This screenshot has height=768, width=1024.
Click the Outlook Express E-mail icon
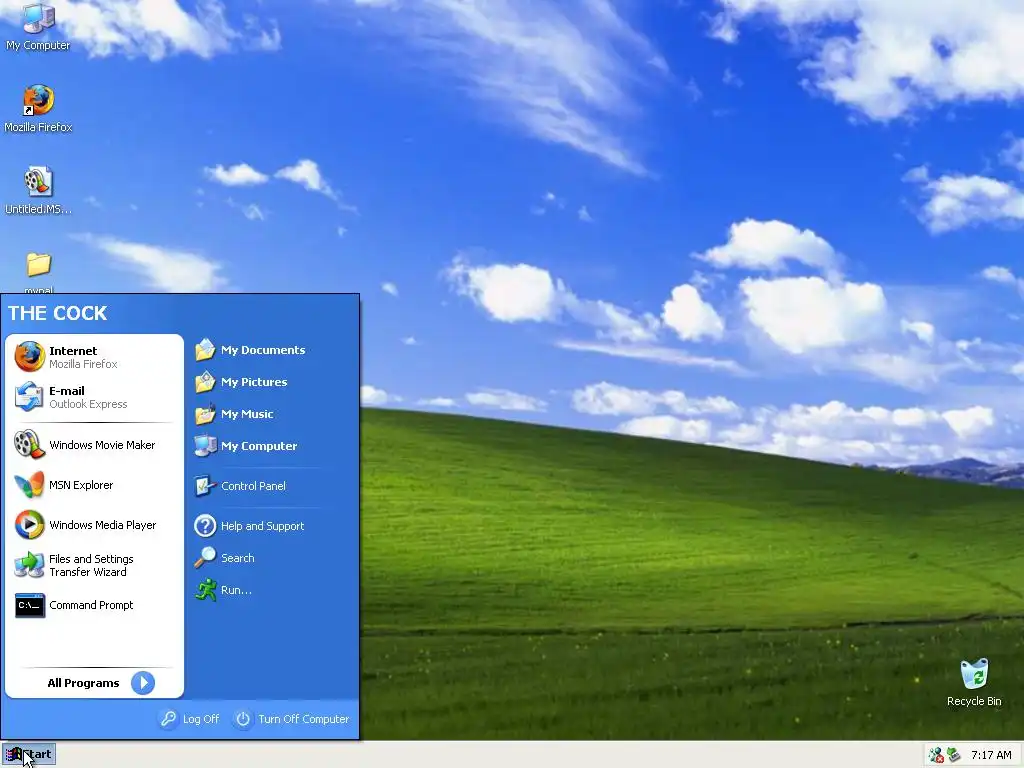[x=29, y=396]
